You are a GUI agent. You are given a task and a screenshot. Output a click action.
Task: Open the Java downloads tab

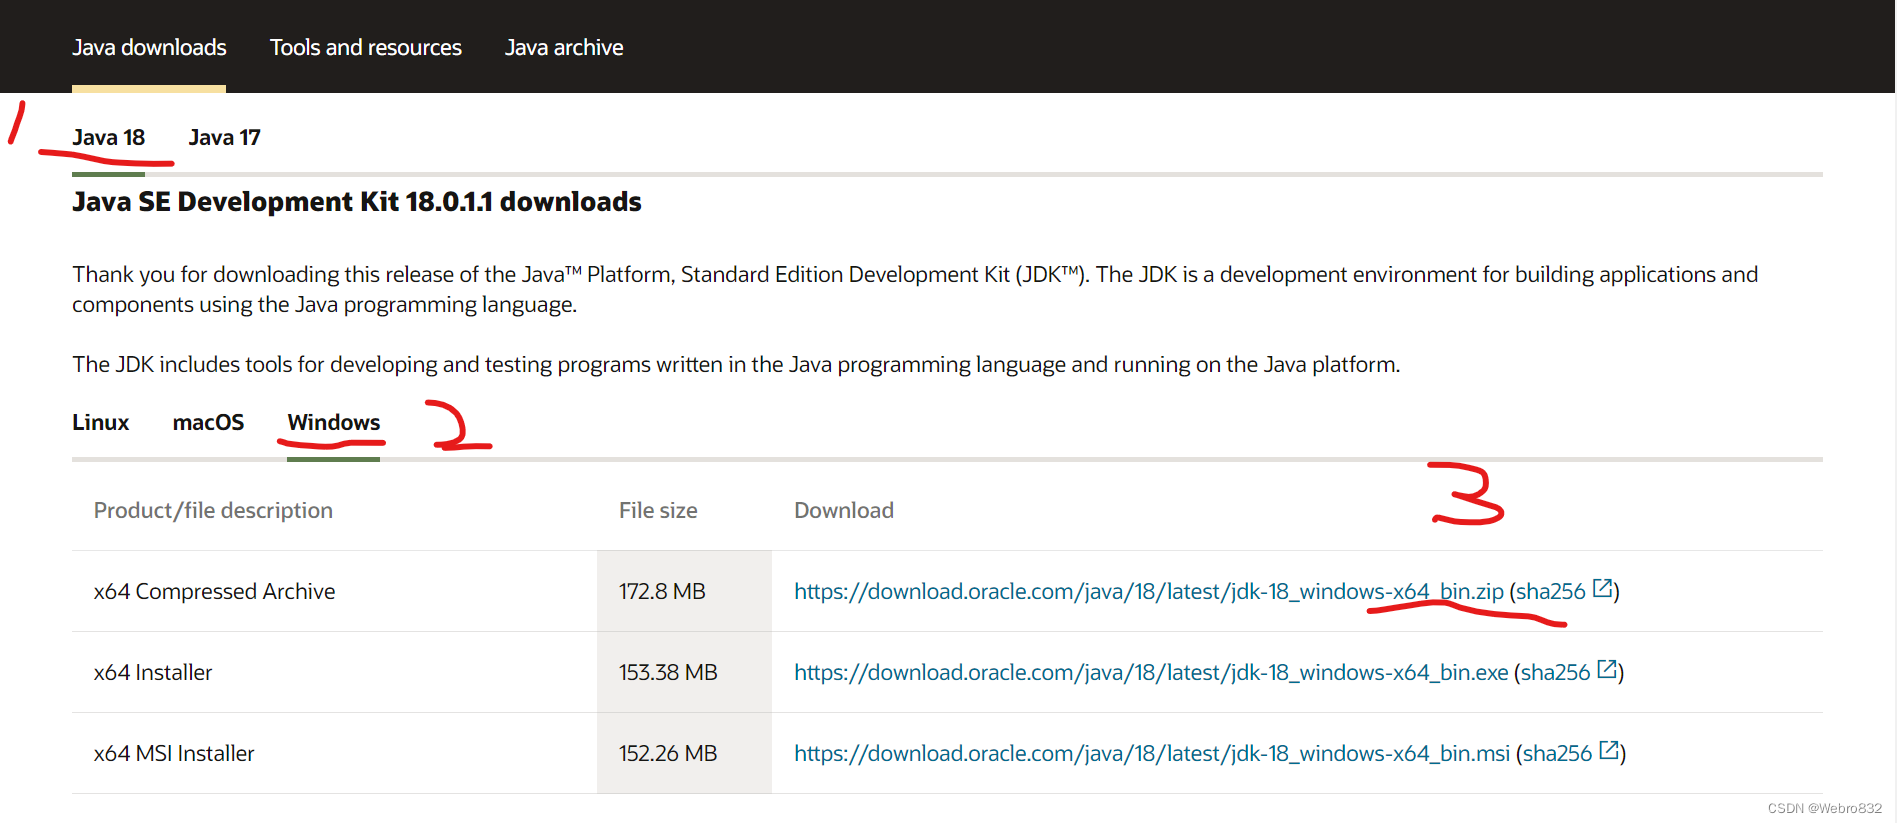coord(149,47)
